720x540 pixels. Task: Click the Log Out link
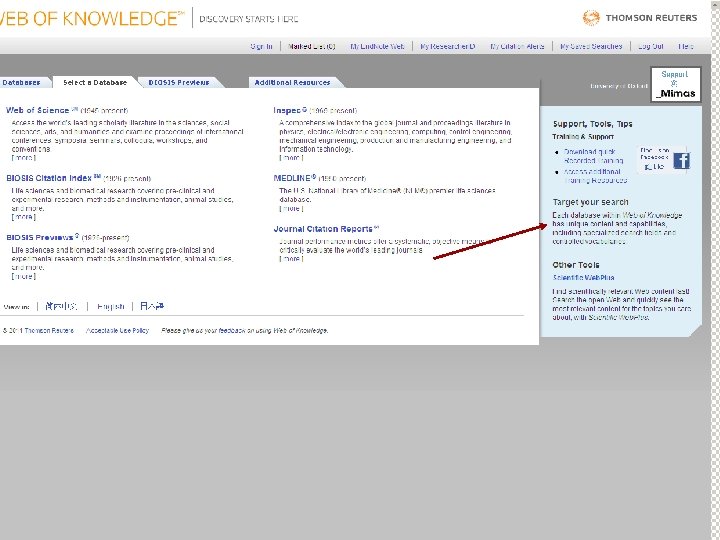point(651,46)
